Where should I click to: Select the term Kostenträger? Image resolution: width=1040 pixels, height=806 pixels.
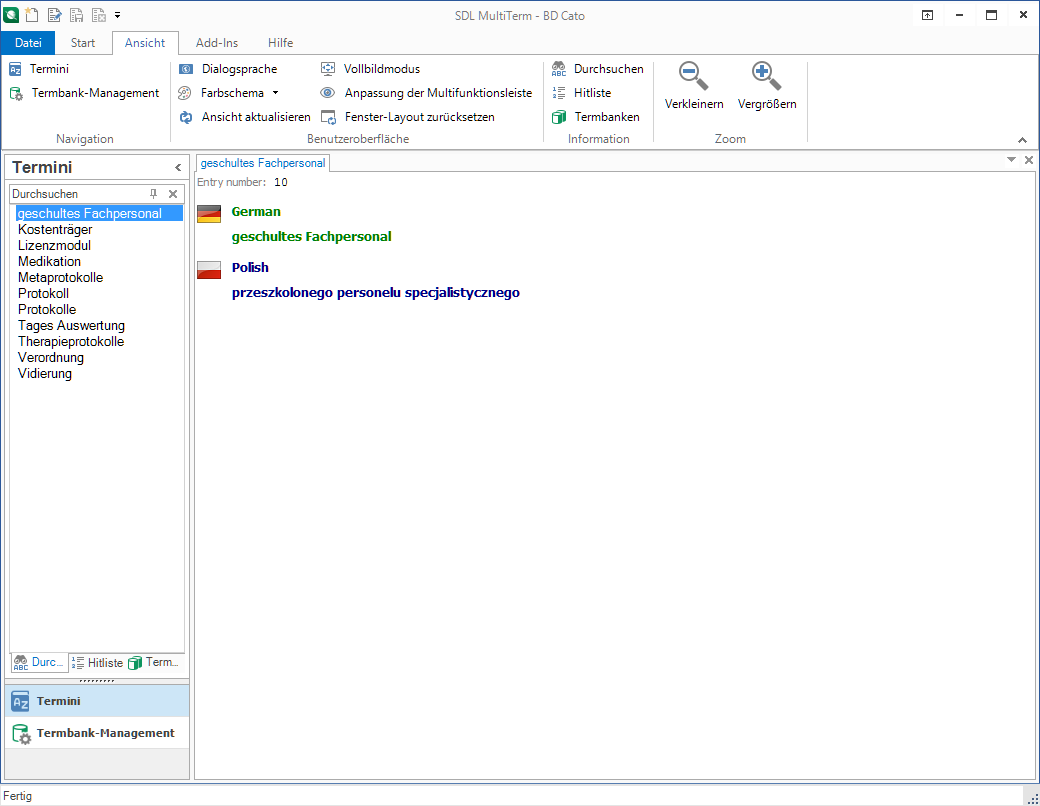coord(55,230)
